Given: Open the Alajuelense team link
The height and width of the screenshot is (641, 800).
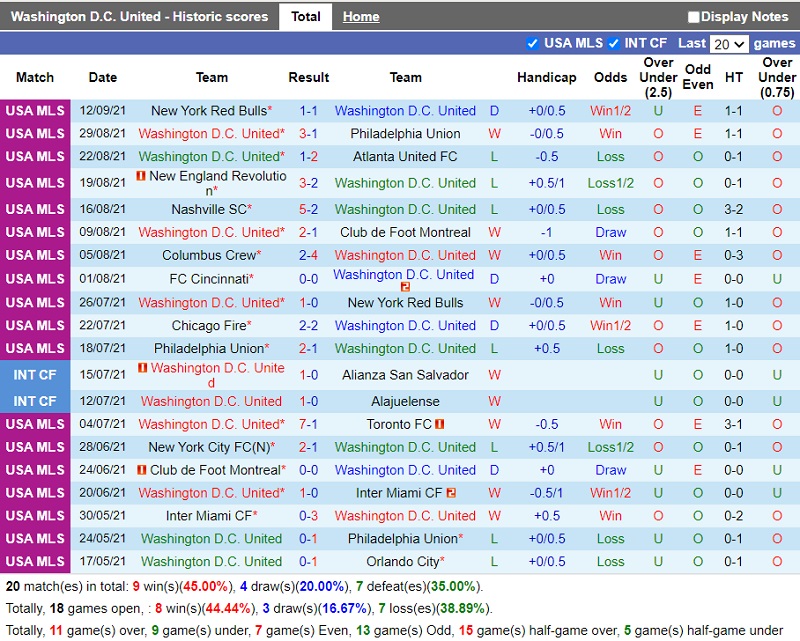Looking at the screenshot, I should [405, 401].
